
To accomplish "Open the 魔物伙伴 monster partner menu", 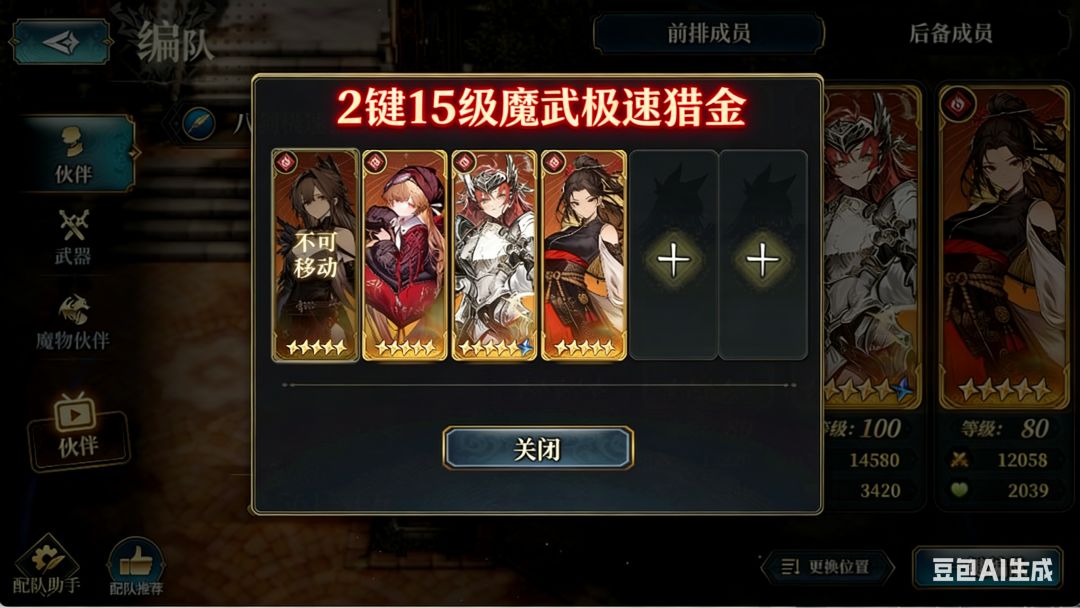I will pos(73,322).
